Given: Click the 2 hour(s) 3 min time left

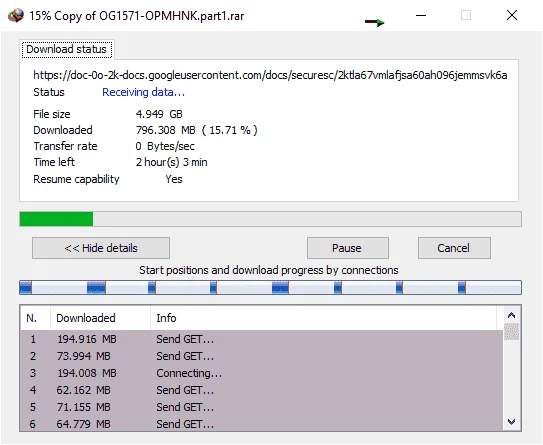Looking at the screenshot, I should (171, 162).
